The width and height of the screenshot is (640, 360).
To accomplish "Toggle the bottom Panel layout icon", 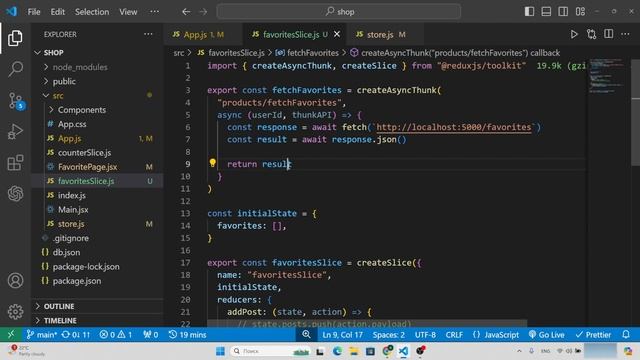I will tap(546, 11).
